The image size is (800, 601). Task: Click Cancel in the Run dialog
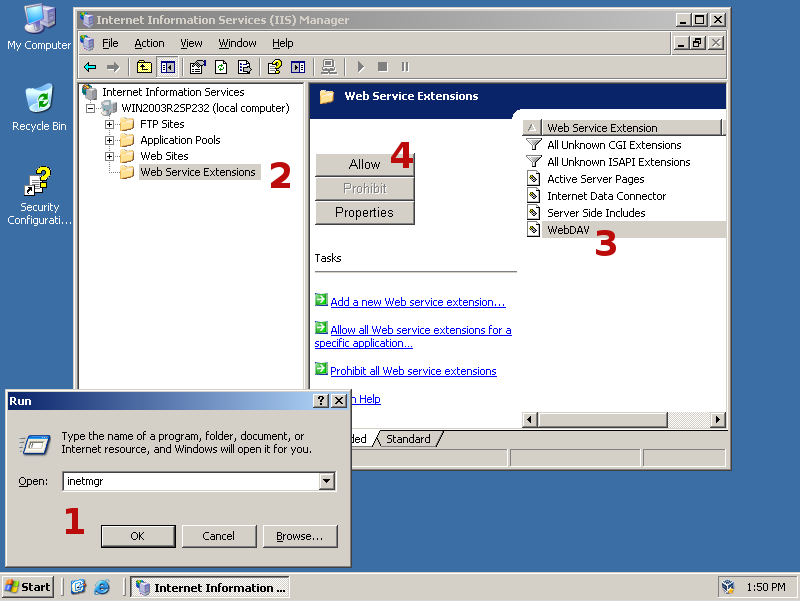219,536
